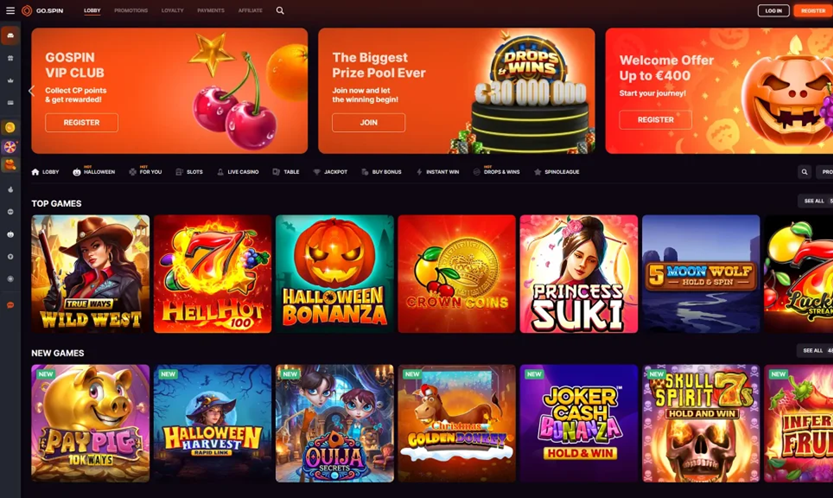The width and height of the screenshot is (833, 498).
Task: Click the search magnifier in top navigation
Action: [x=280, y=11]
